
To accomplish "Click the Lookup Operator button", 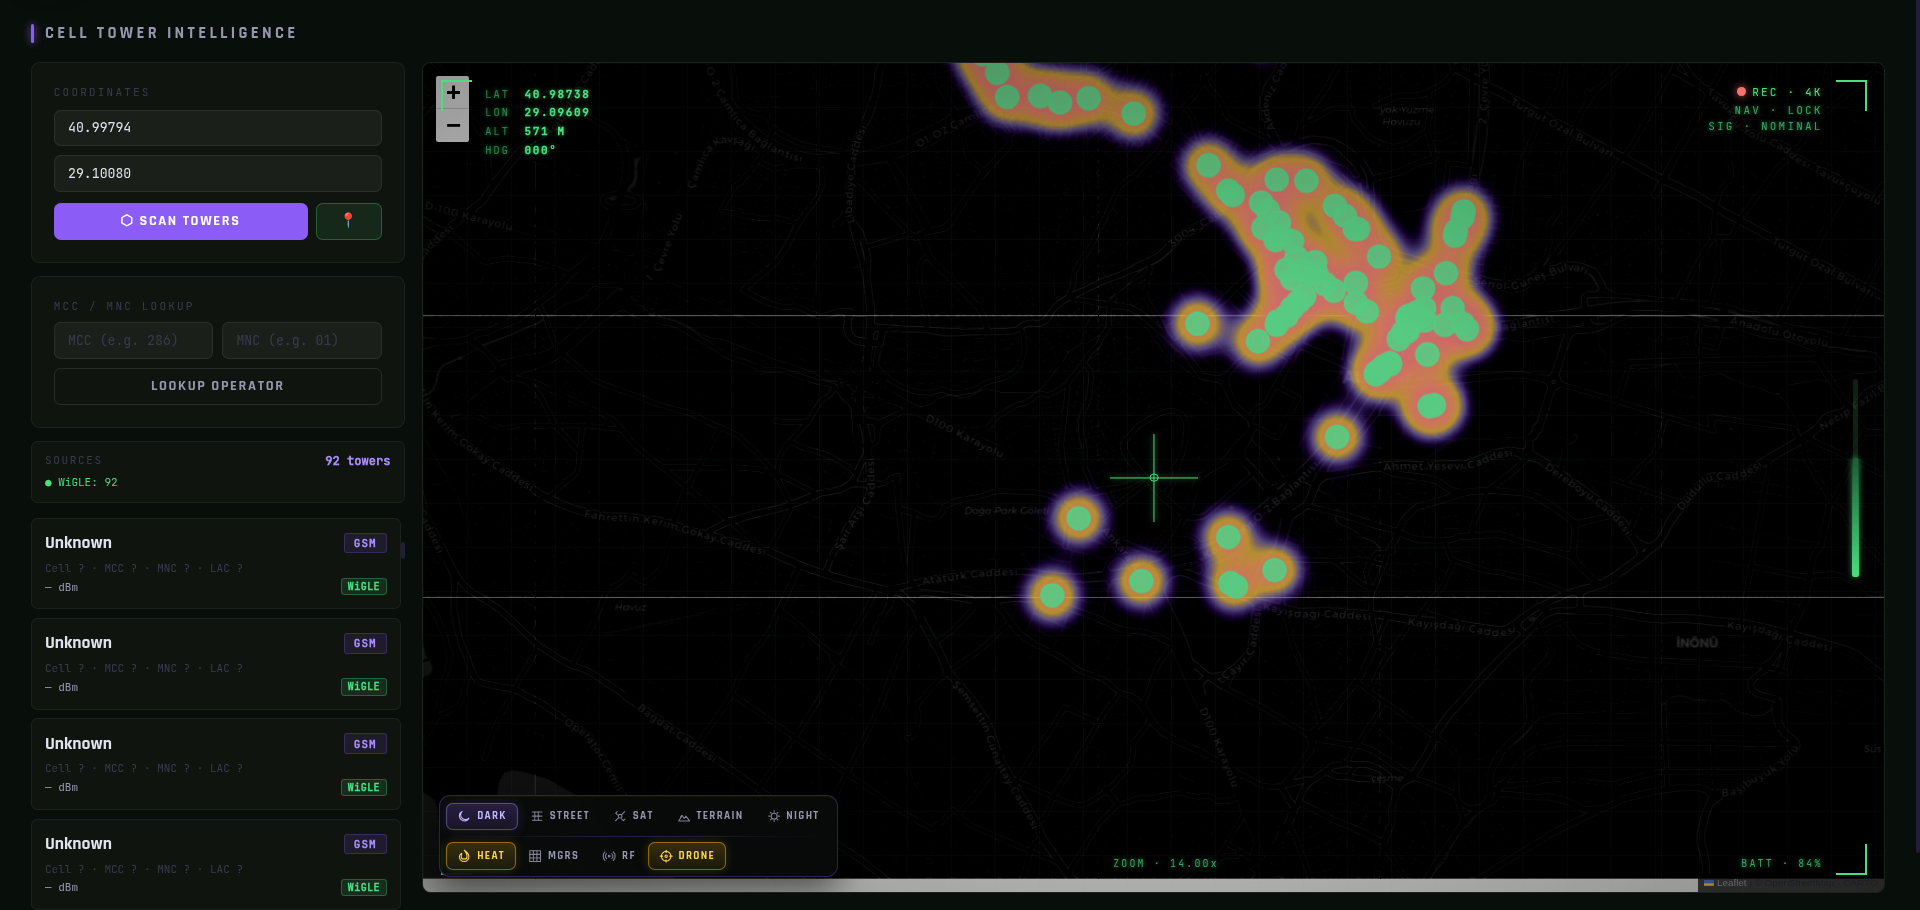I will pos(217,386).
